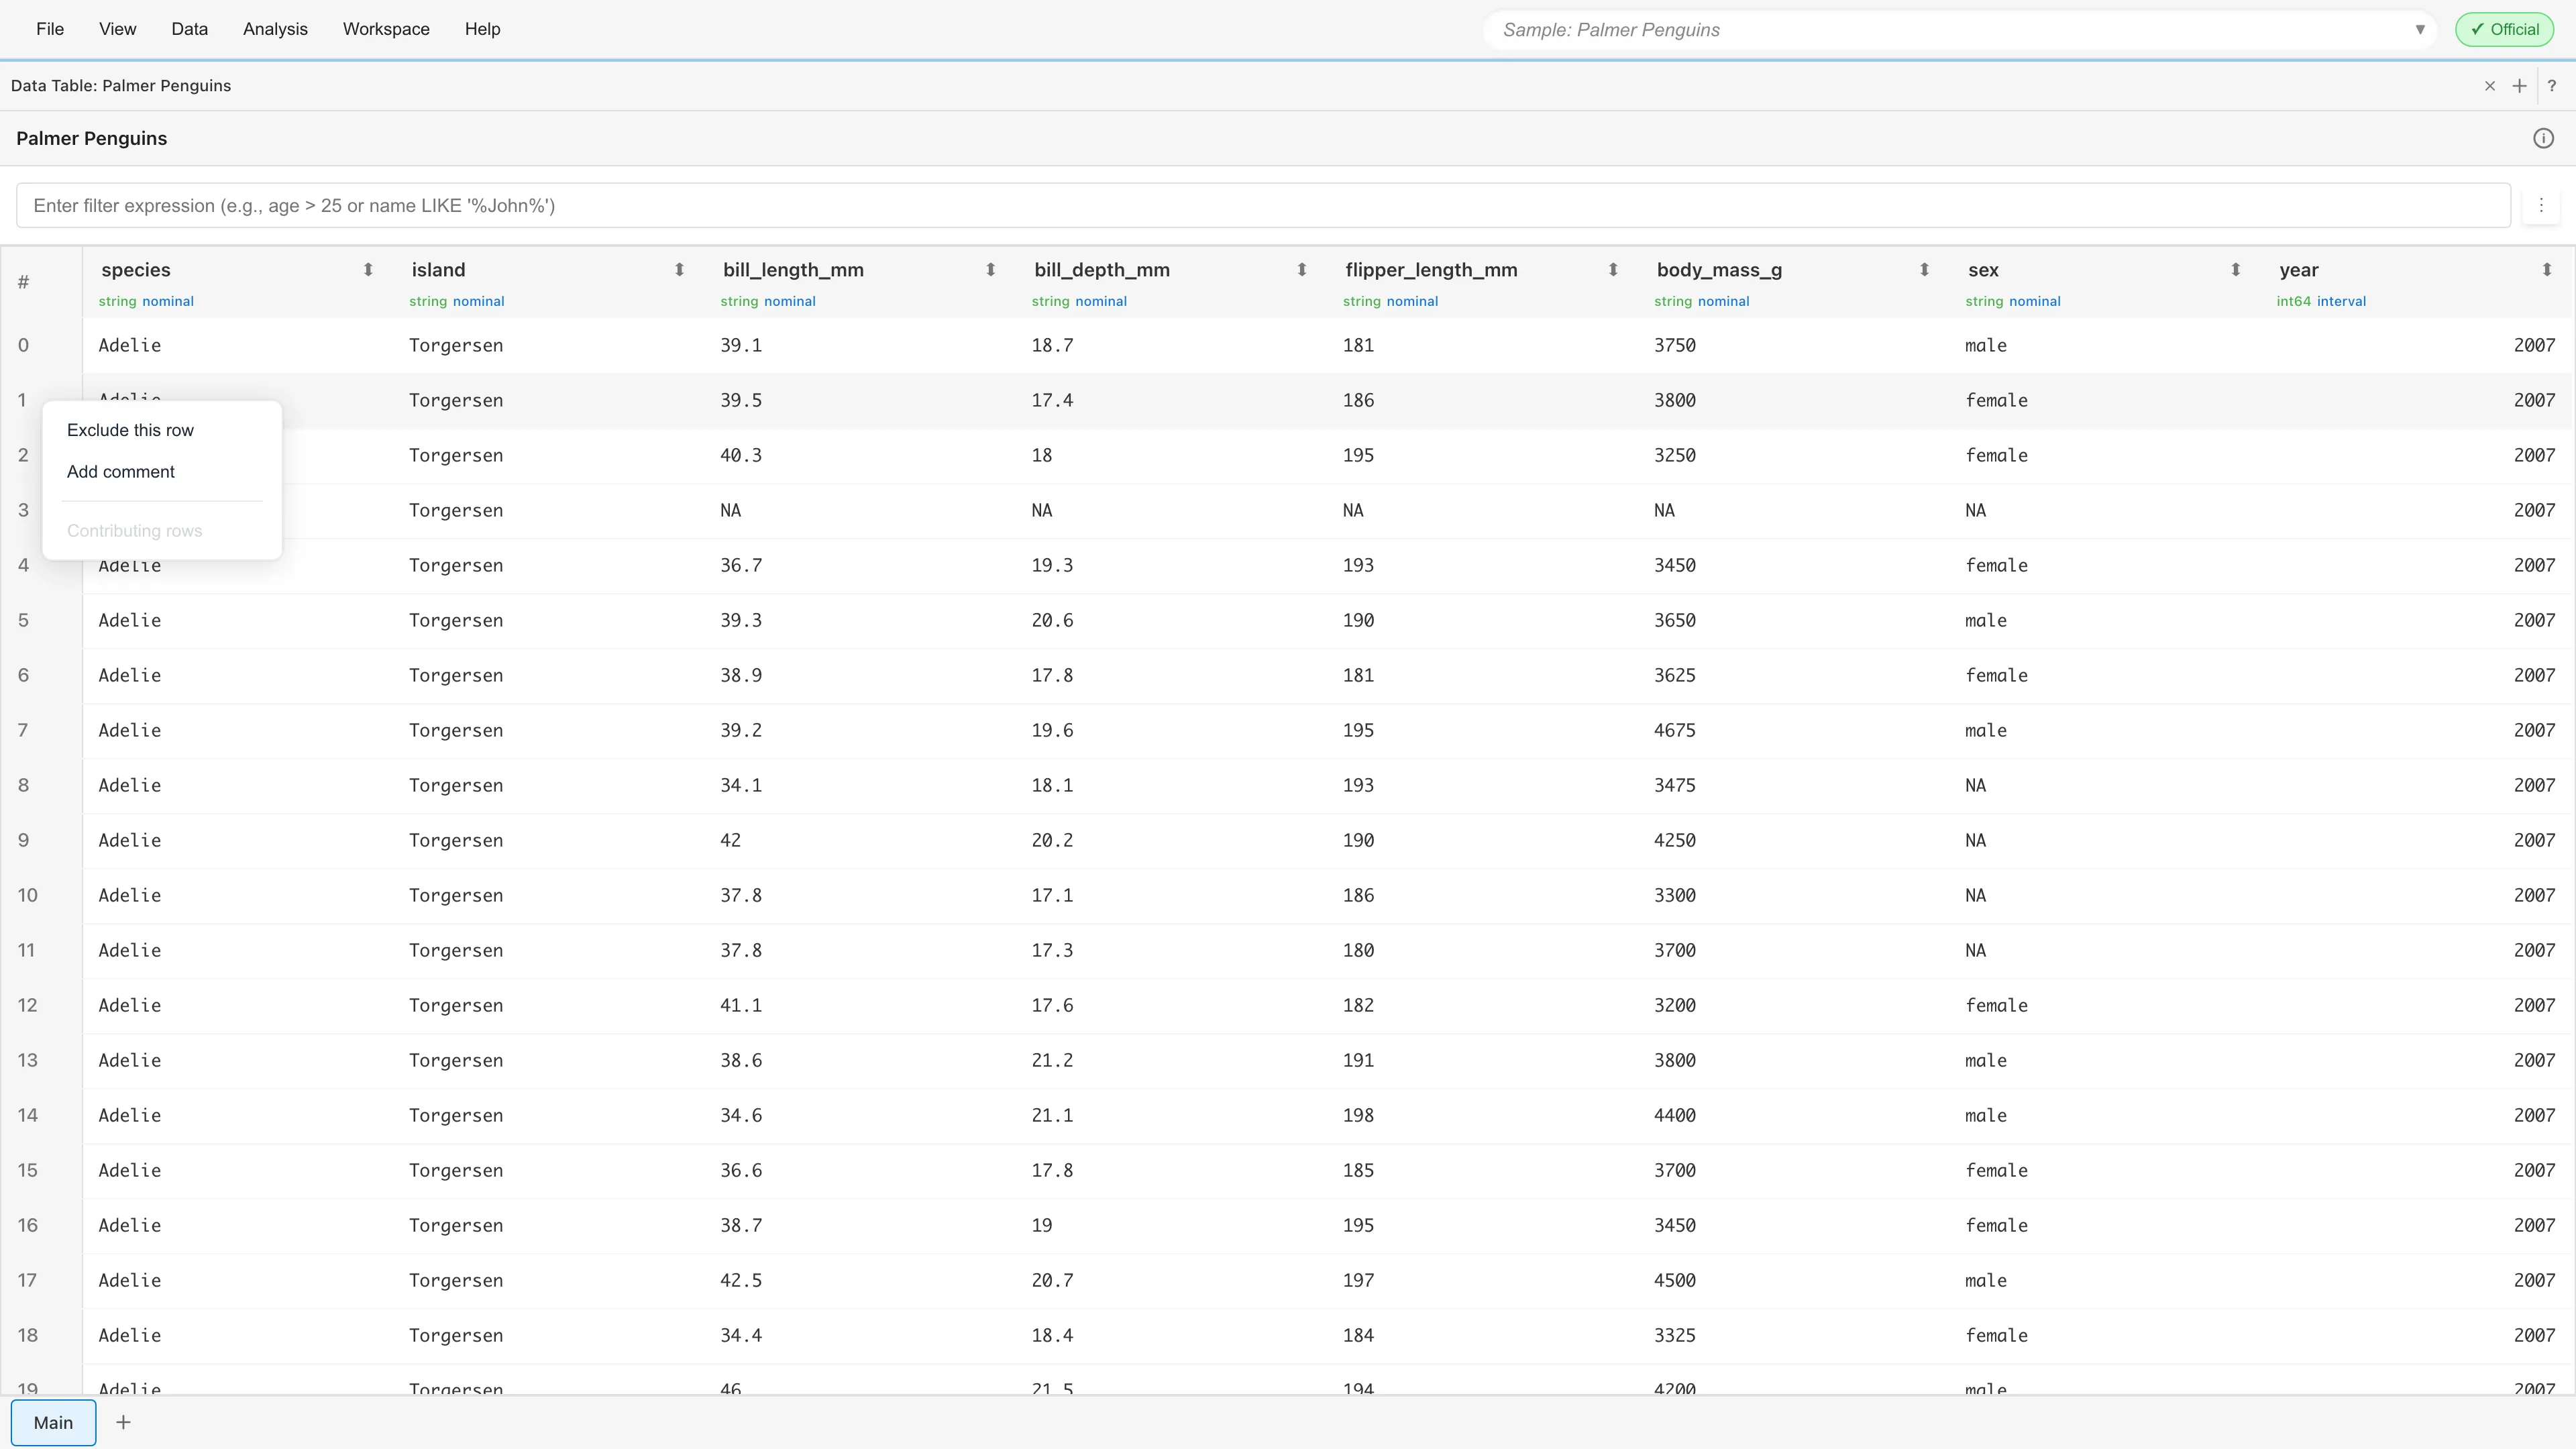Click the filter expression input field

(1263, 205)
